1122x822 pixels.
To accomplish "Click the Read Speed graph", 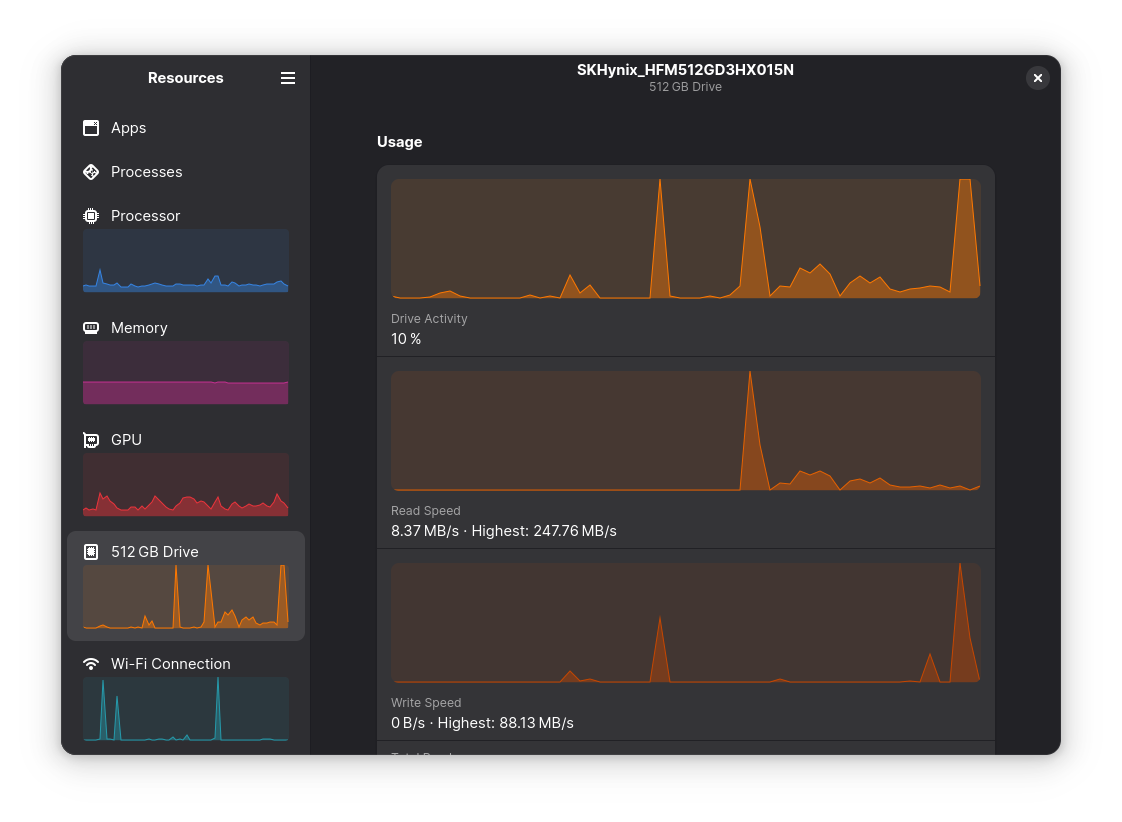I will coord(685,431).
